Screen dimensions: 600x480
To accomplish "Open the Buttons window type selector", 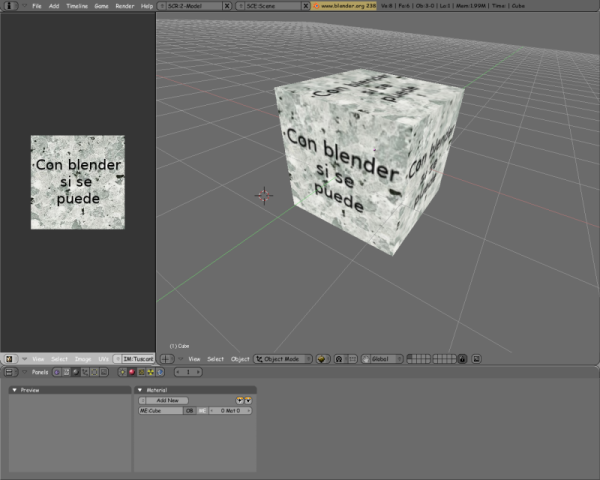I will [10, 372].
